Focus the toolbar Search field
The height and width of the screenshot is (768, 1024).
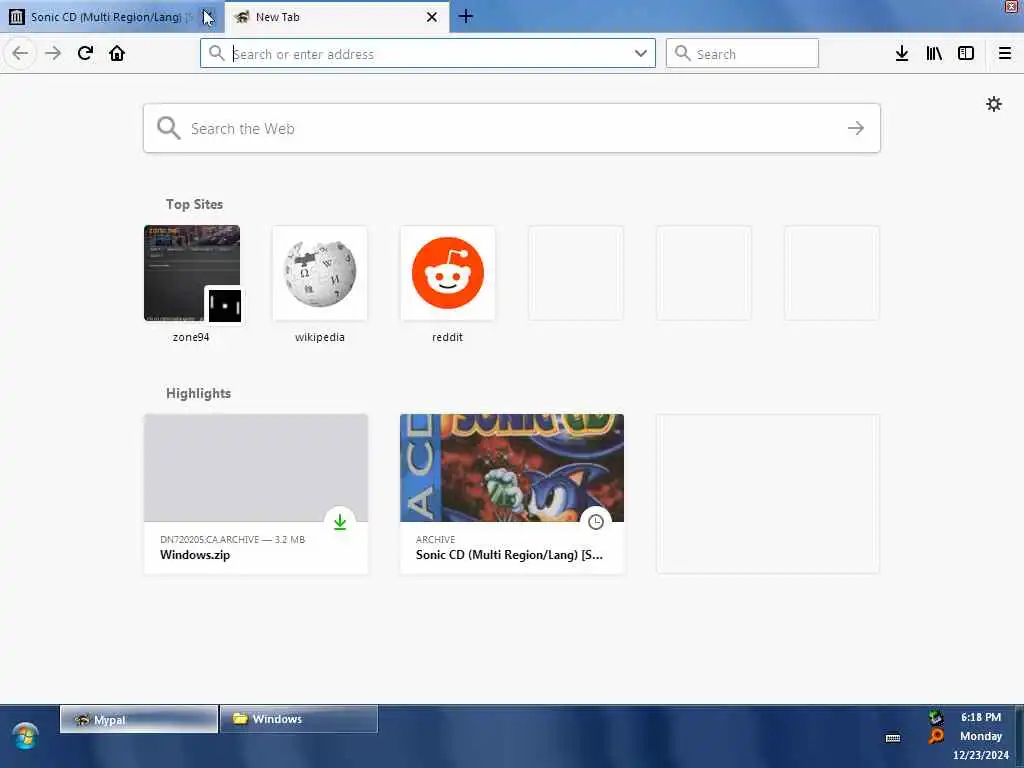point(742,54)
